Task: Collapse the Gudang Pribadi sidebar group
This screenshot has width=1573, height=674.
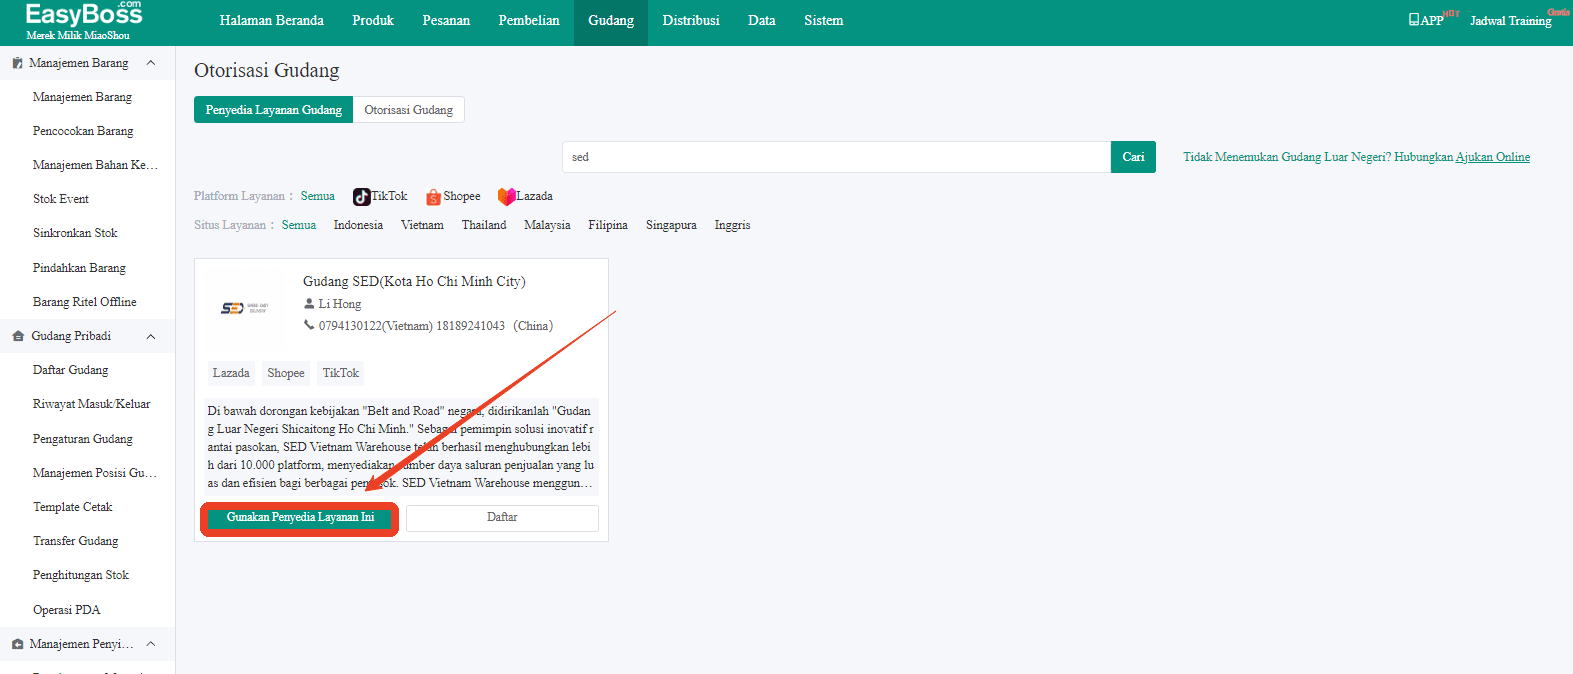Action: pos(151,336)
